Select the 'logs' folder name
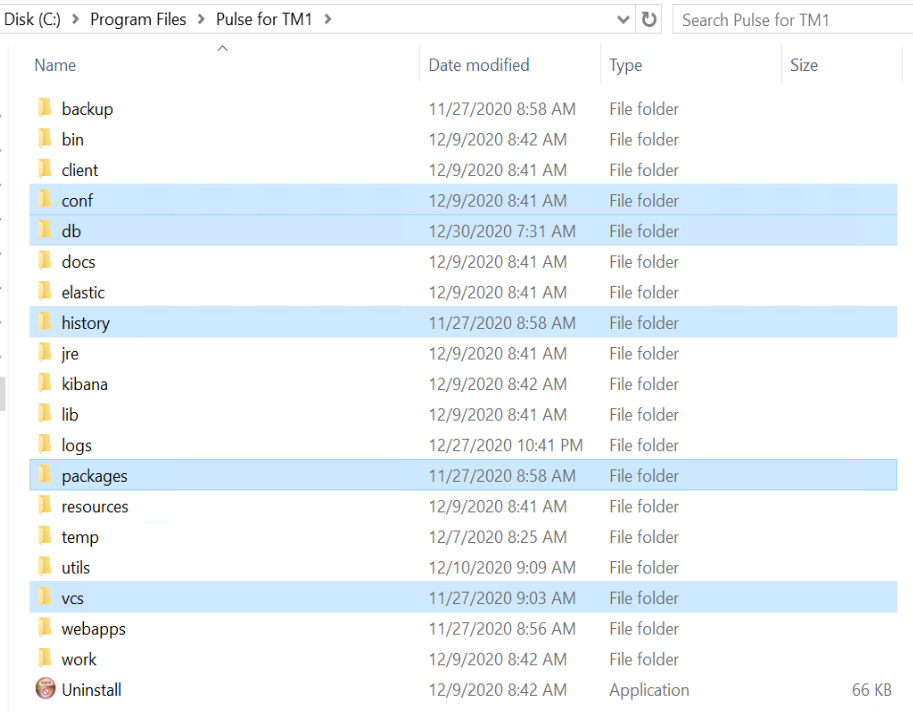 76,445
